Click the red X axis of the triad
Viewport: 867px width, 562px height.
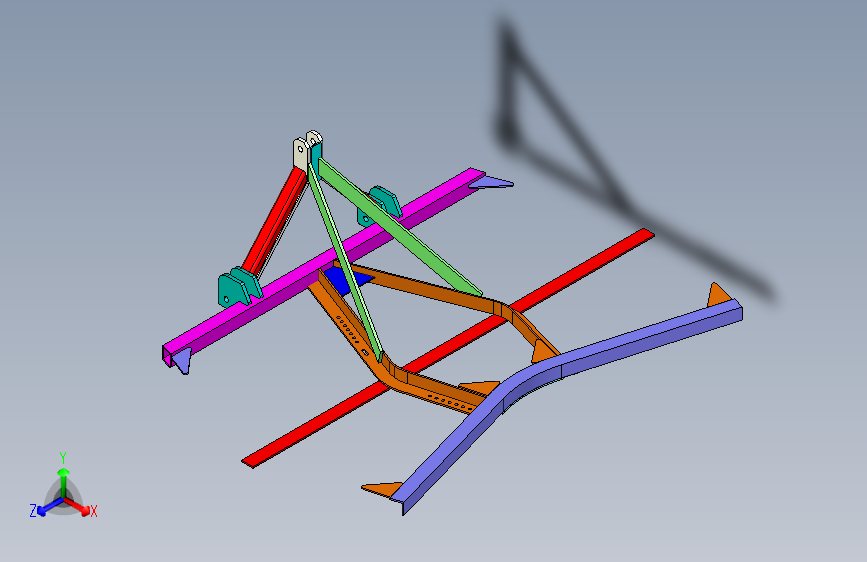pyautogui.click(x=78, y=506)
